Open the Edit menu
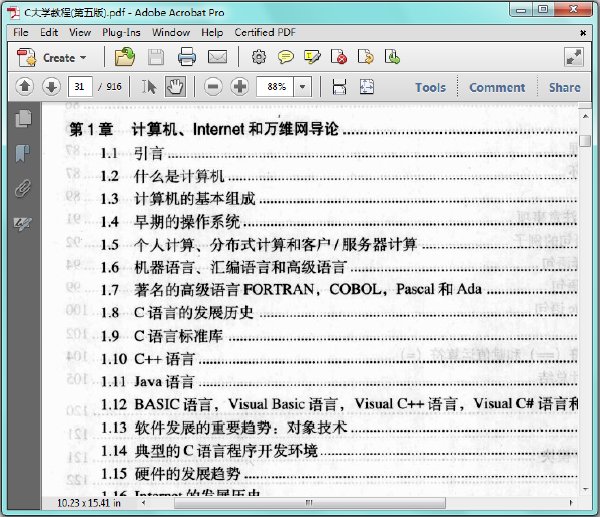This screenshot has width=600, height=517. coord(49,33)
